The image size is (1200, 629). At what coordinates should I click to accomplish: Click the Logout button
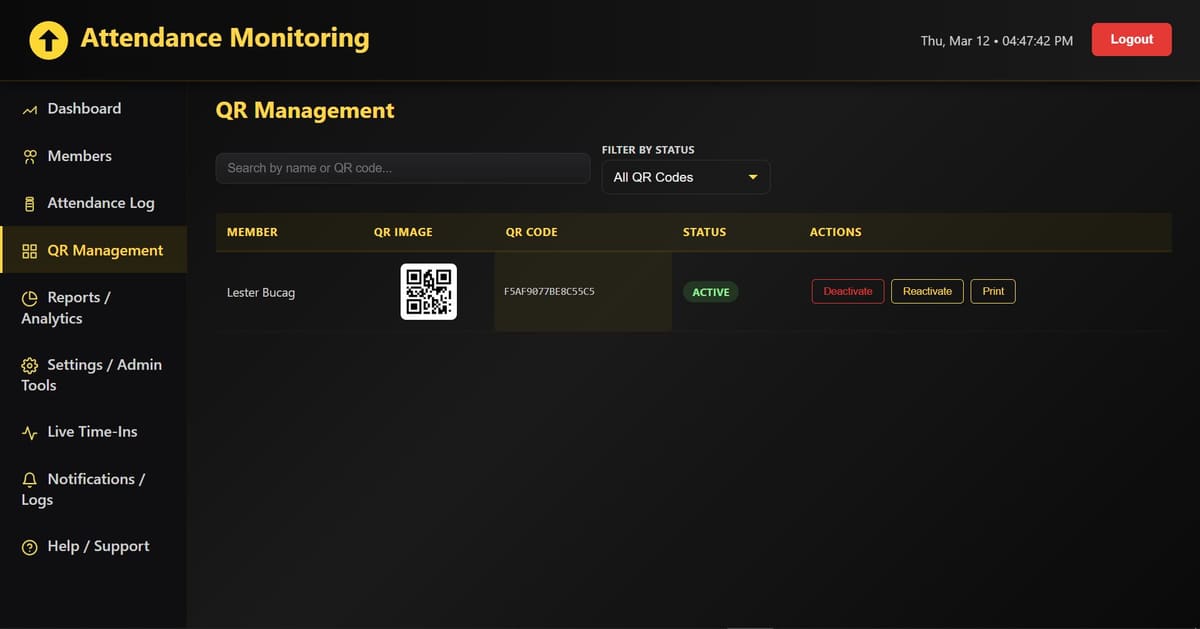point(1131,40)
